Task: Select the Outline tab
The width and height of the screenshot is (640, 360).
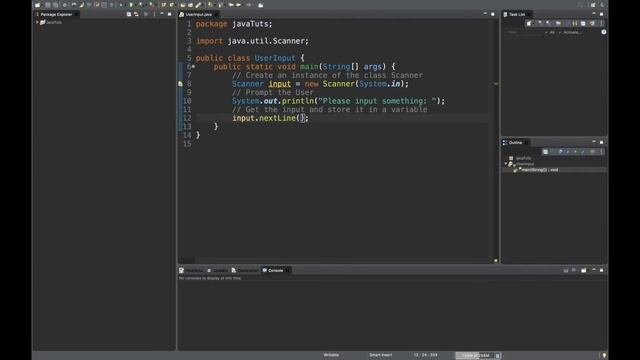Action: [x=515, y=142]
